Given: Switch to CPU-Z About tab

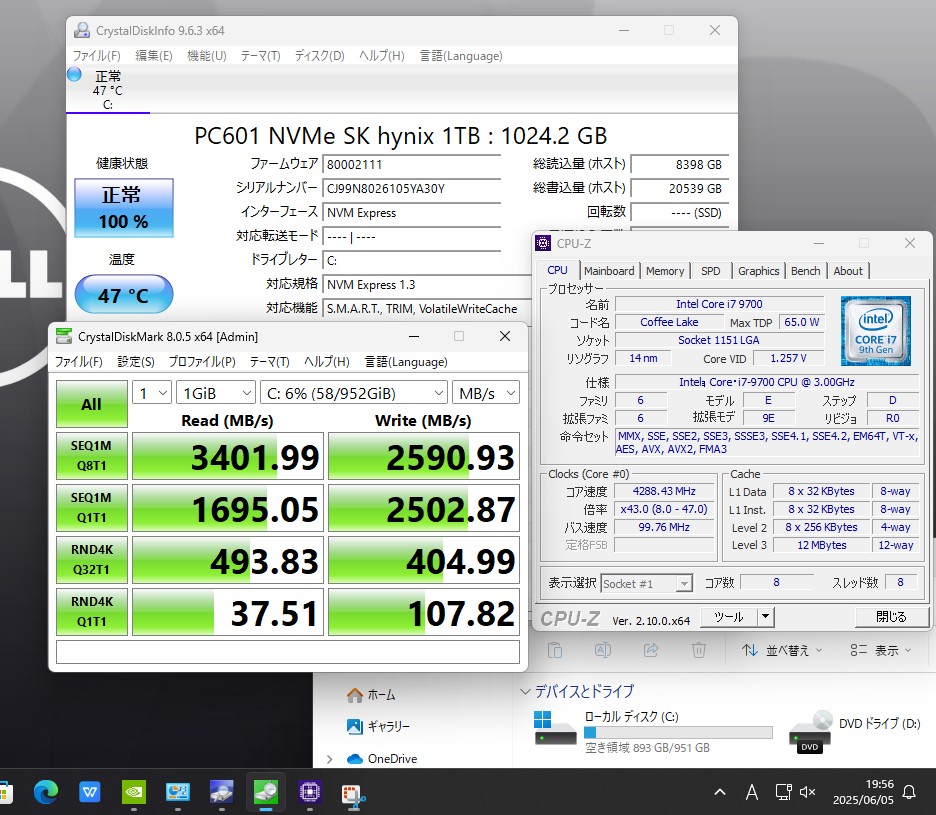Looking at the screenshot, I should (848, 271).
